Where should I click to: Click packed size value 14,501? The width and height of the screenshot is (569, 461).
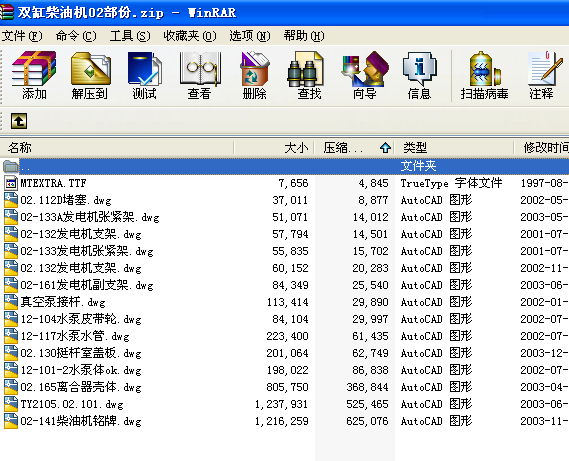click(370, 234)
